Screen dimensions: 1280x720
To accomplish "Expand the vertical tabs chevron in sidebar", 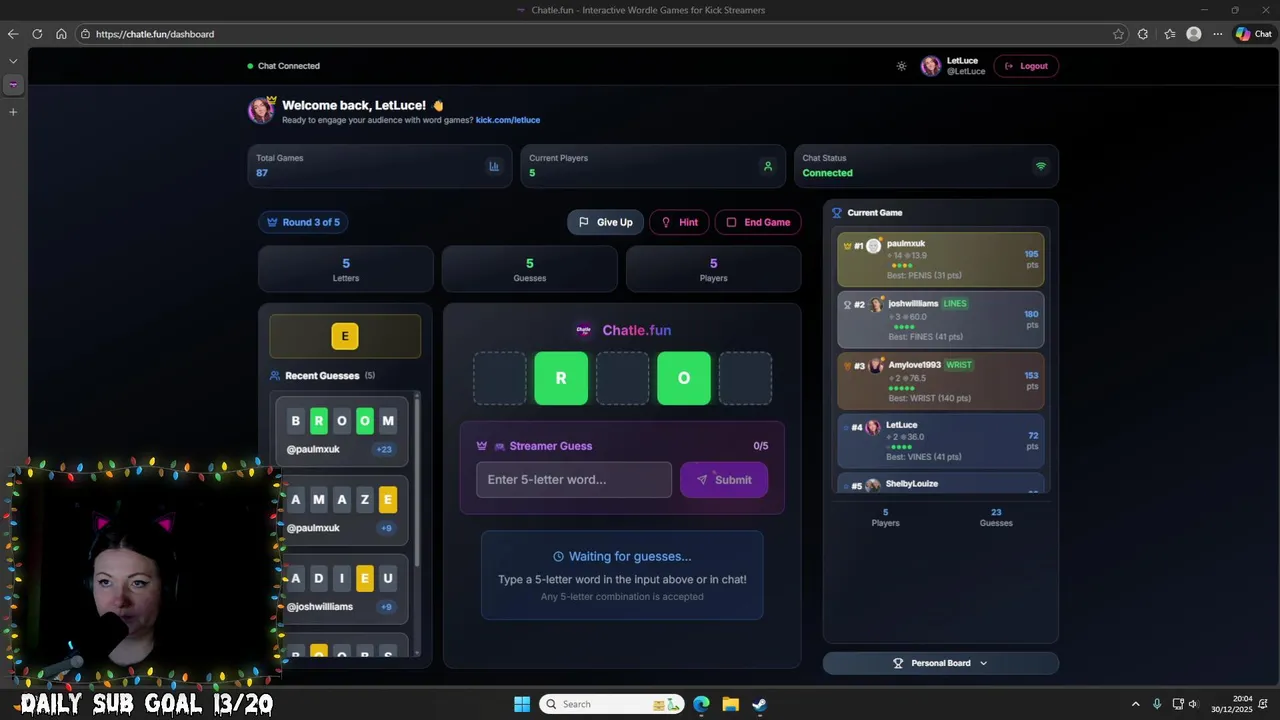I will [x=13, y=61].
